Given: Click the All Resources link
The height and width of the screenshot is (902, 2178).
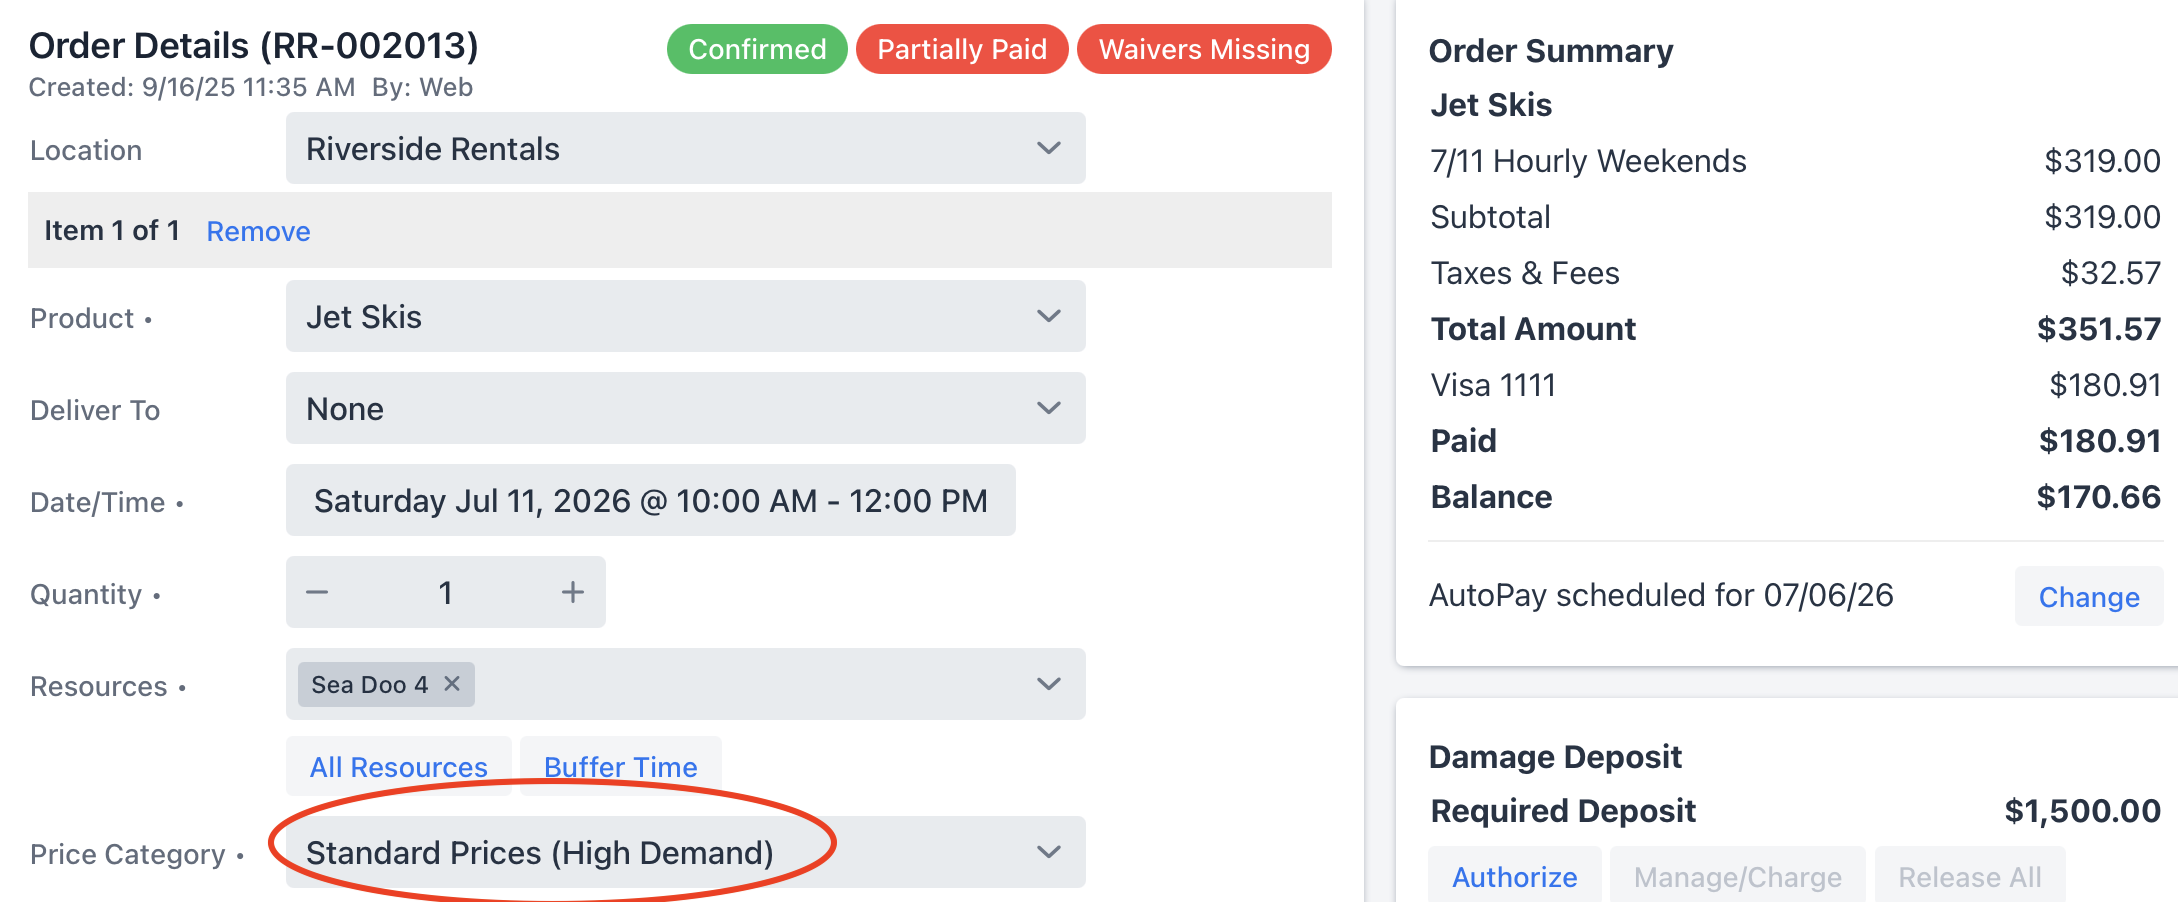Looking at the screenshot, I should (398, 767).
